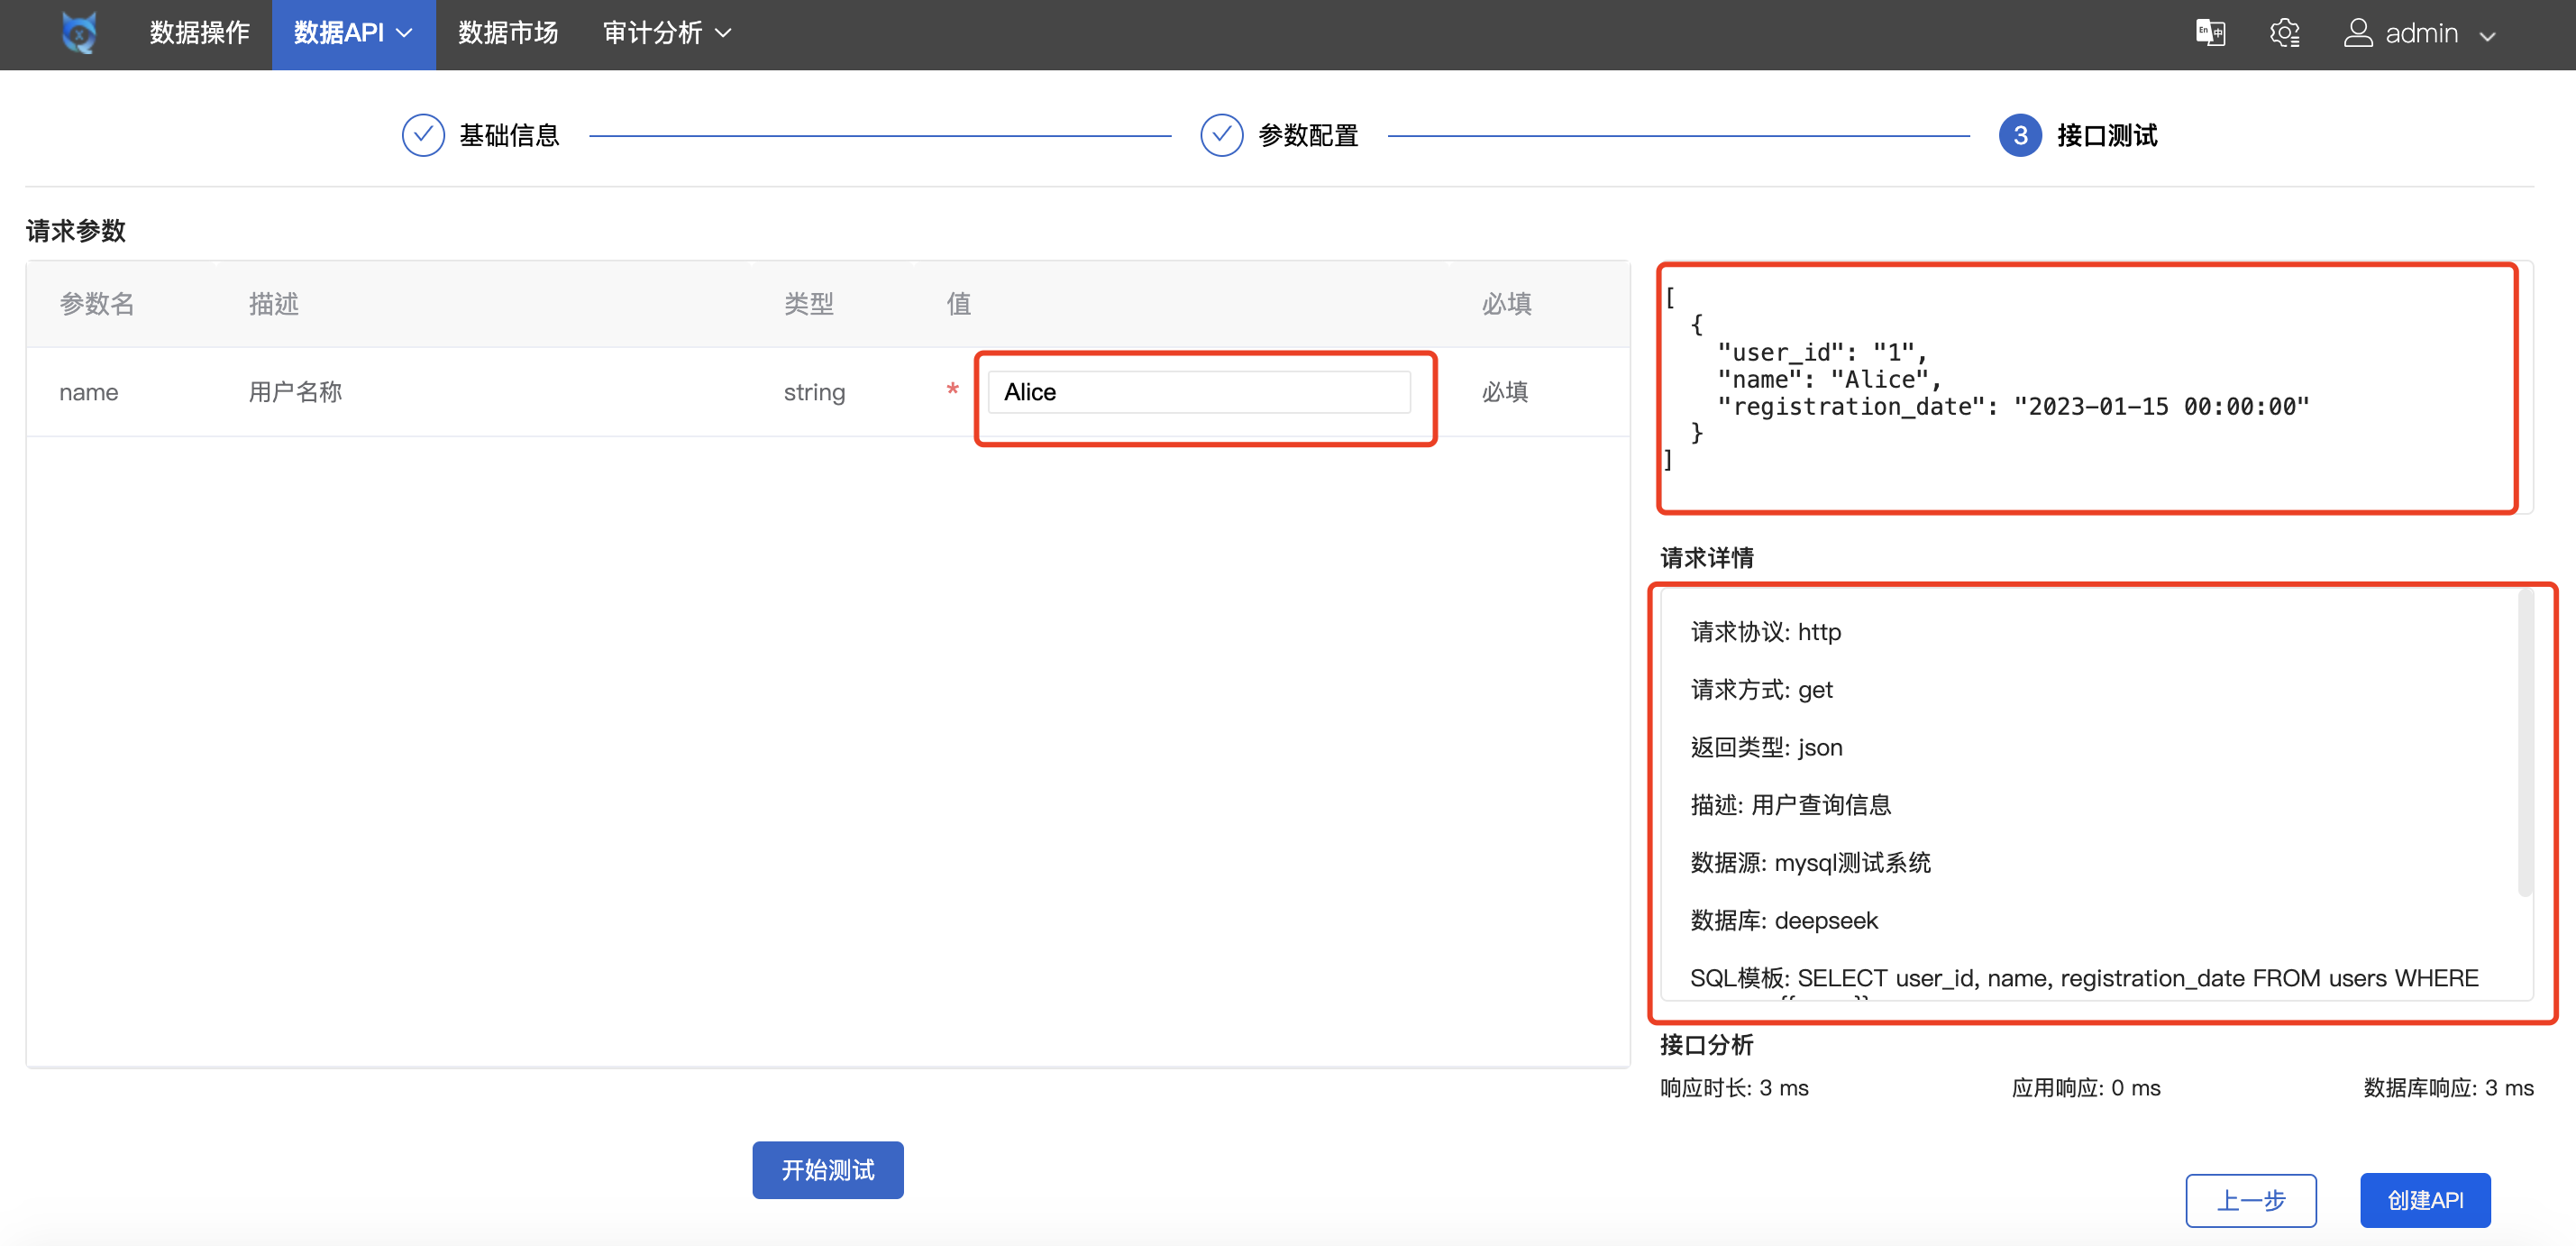
Task: Click the 基础信息 step checkmark circle
Action: (423, 135)
